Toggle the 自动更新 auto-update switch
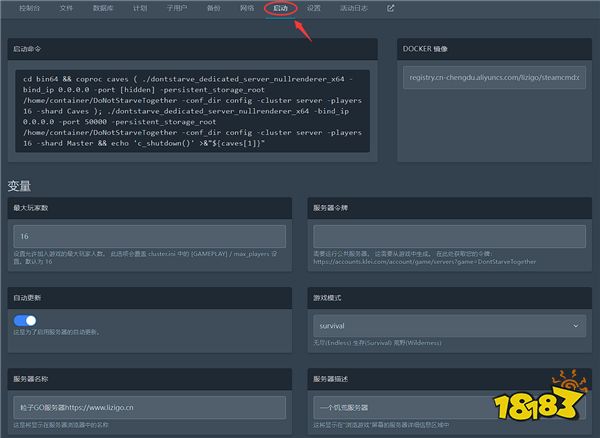The height and width of the screenshot is (438, 600). click(26, 322)
